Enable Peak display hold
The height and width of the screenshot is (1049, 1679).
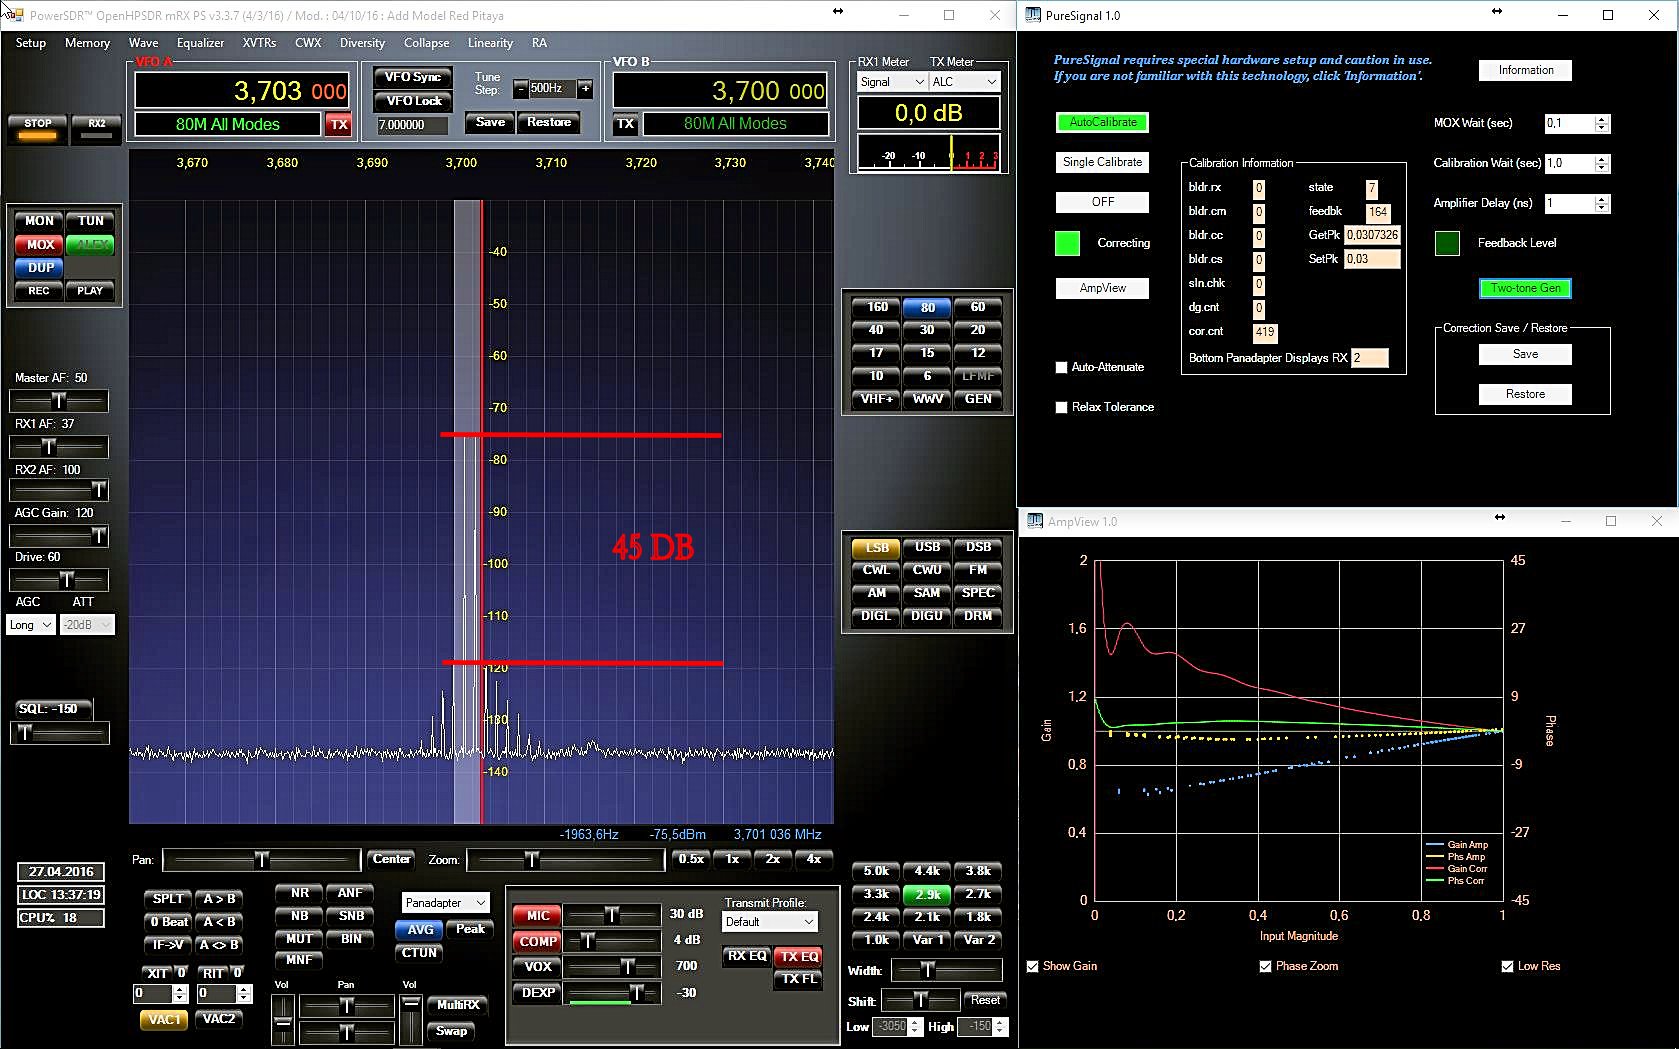[470, 930]
